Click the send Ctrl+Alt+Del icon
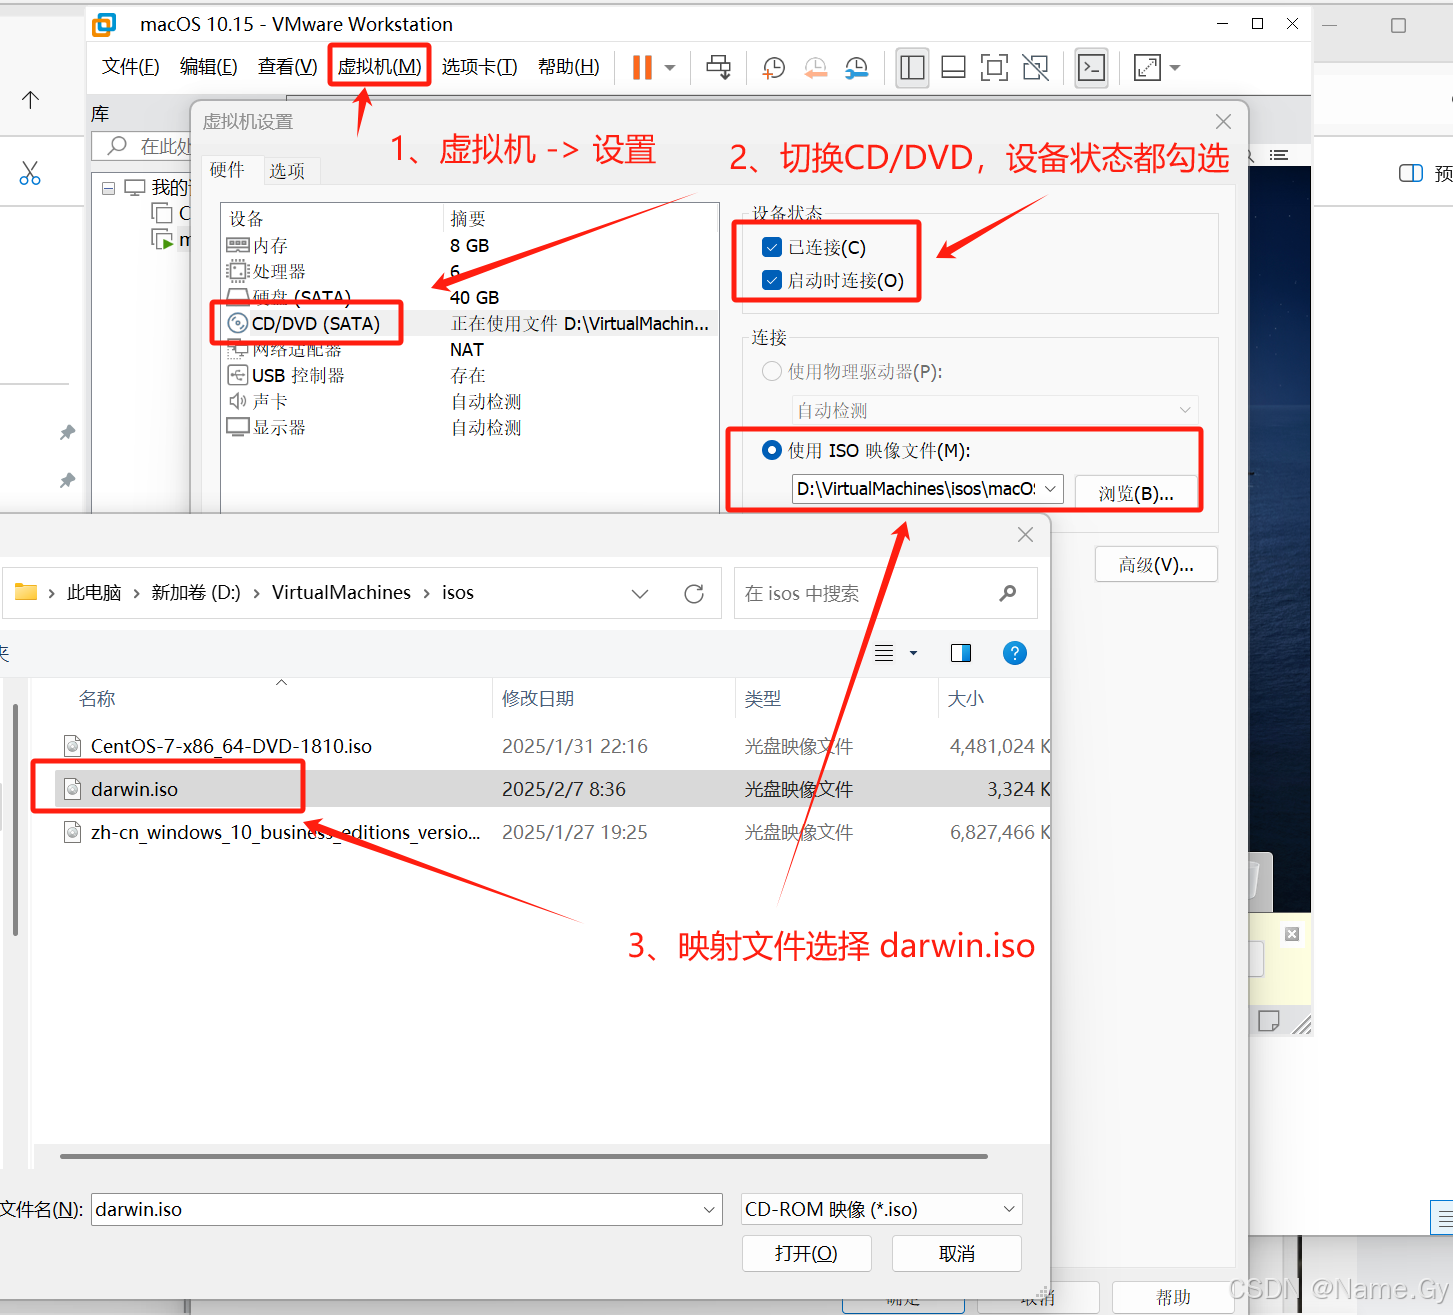This screenshot has height=1315, width=1453. tap(718, 67)
